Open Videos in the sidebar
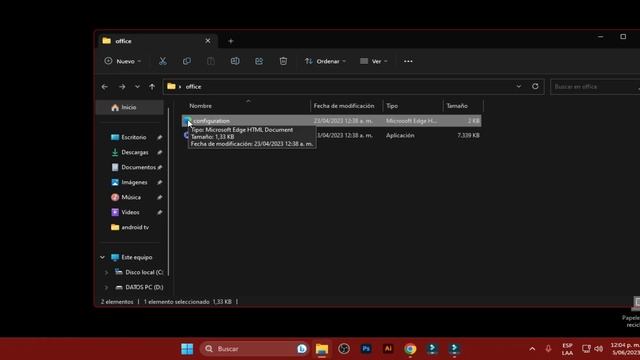Viewport: 640px width, 360px height. 130,212
